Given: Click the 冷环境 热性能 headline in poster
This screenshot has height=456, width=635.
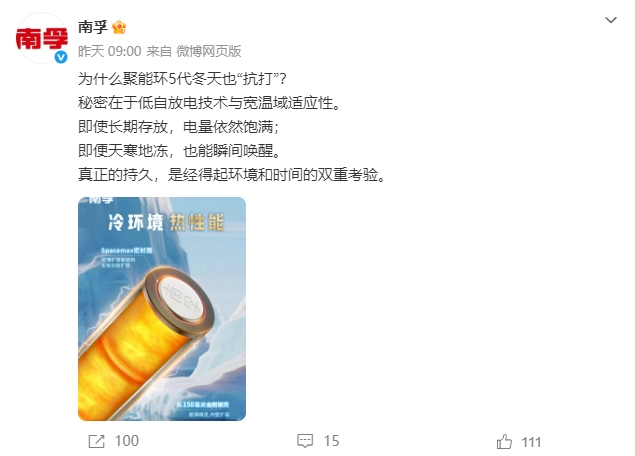Looking at the screenshot, I should (166, 223).
